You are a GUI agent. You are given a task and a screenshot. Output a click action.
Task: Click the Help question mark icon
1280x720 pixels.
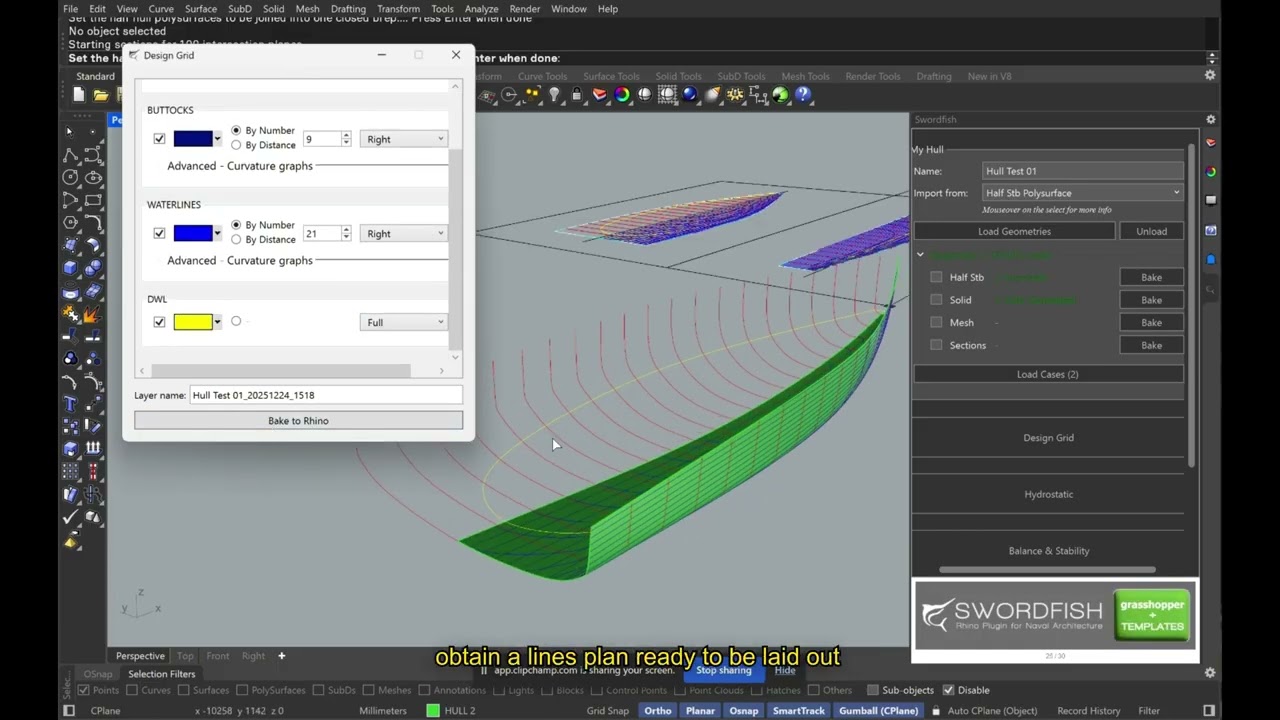(803, 95)
